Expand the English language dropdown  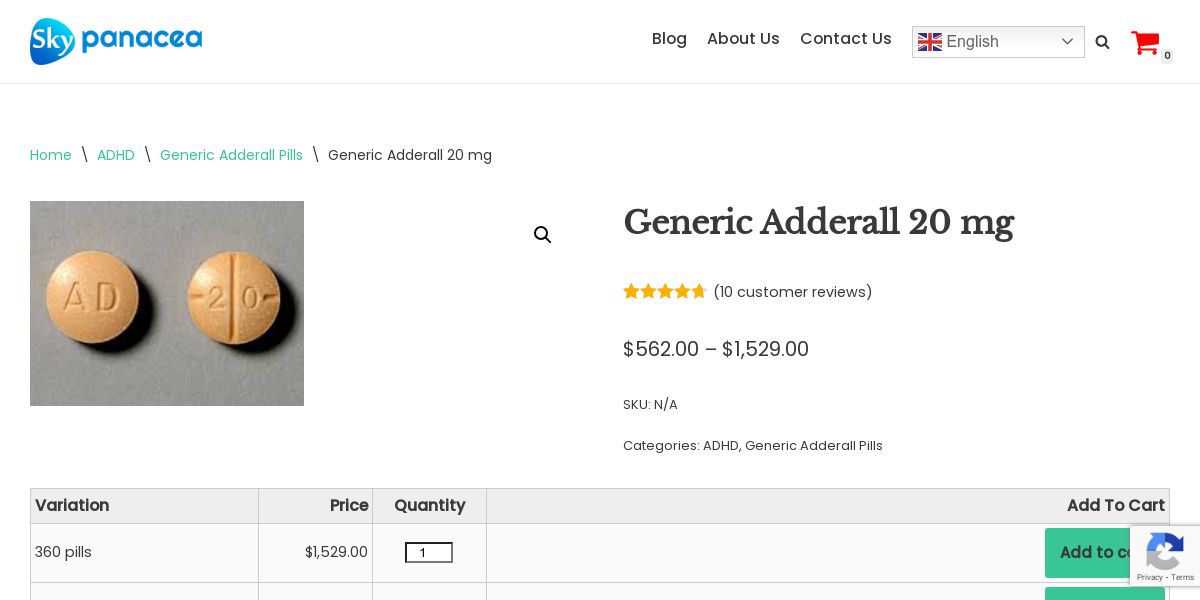(x=1066, y=42)
